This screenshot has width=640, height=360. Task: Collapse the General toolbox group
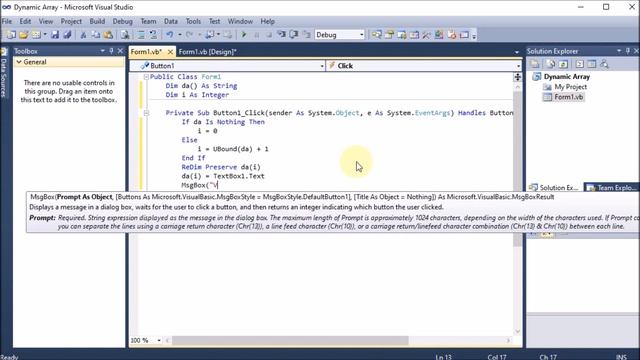coord(19,62)
